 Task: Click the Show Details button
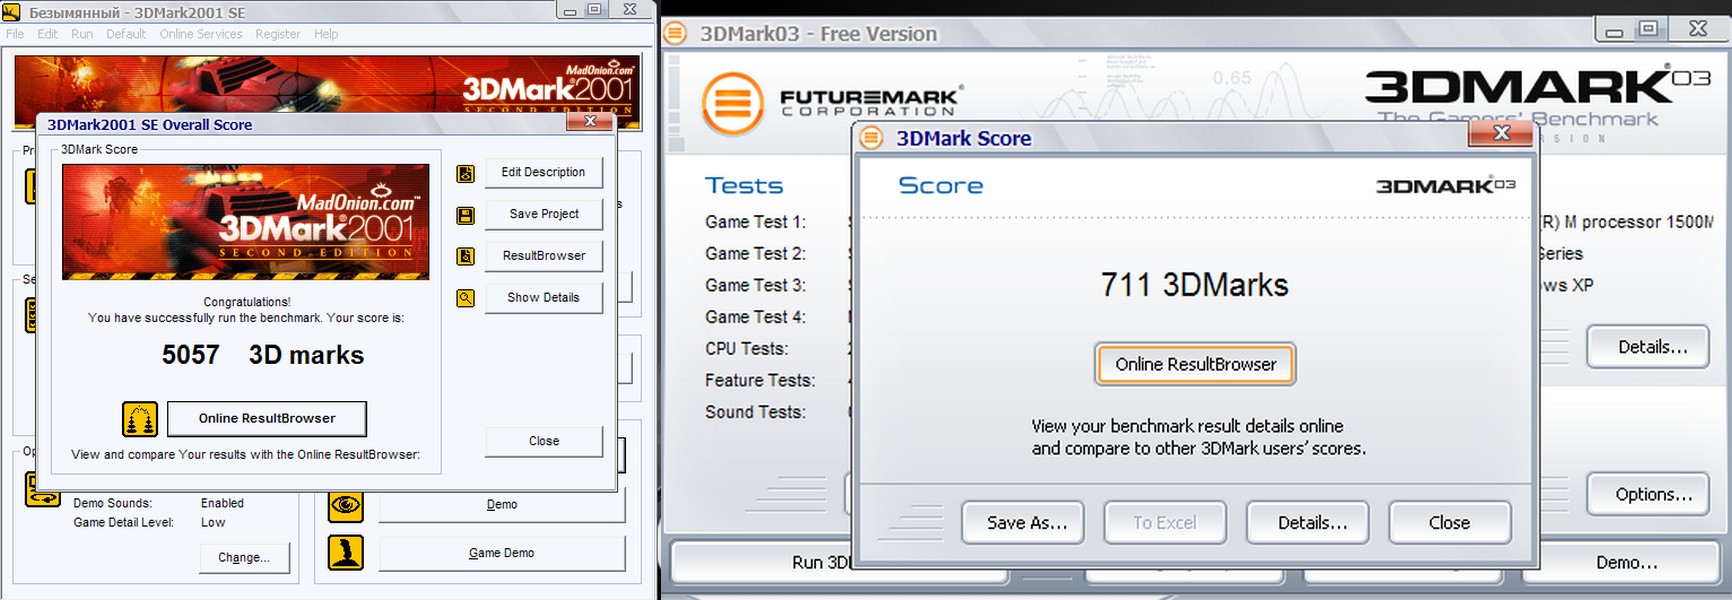543,298
